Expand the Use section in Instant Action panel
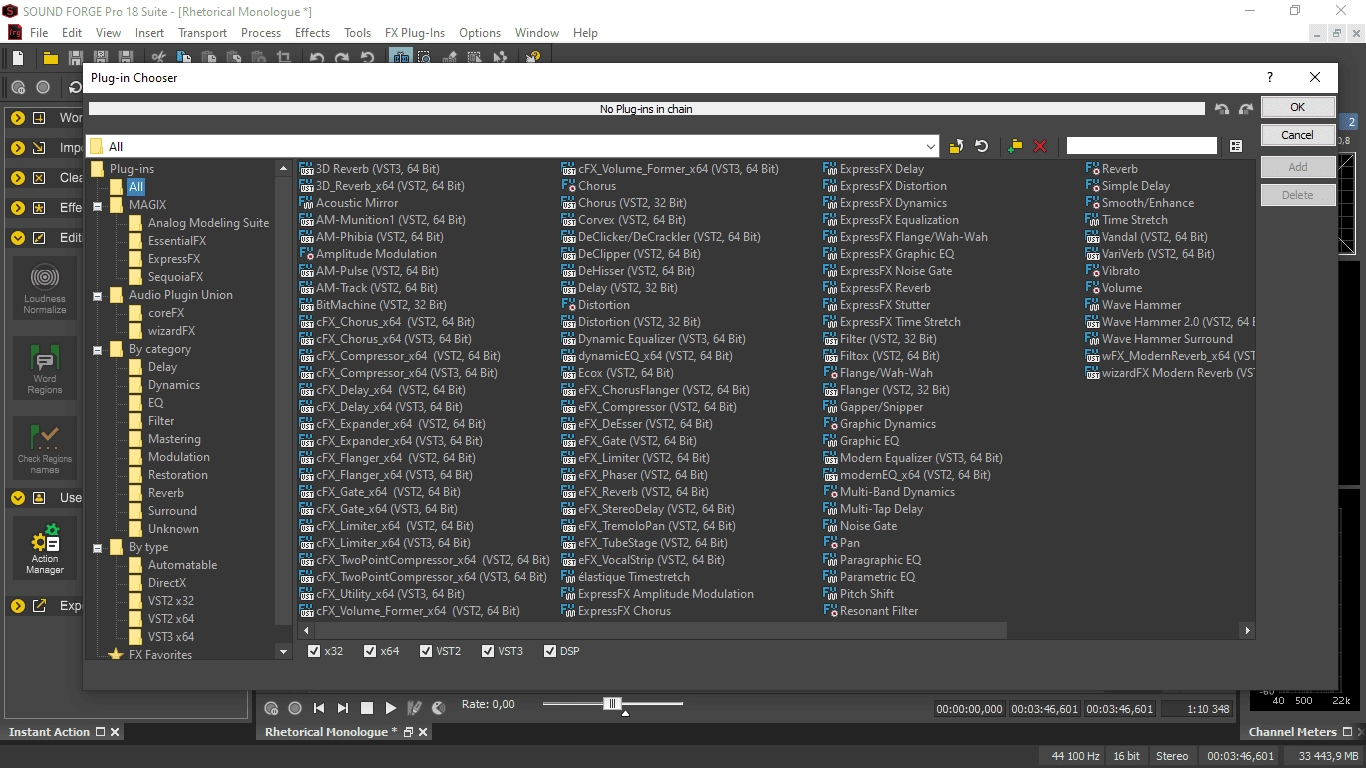 [18, 497]
